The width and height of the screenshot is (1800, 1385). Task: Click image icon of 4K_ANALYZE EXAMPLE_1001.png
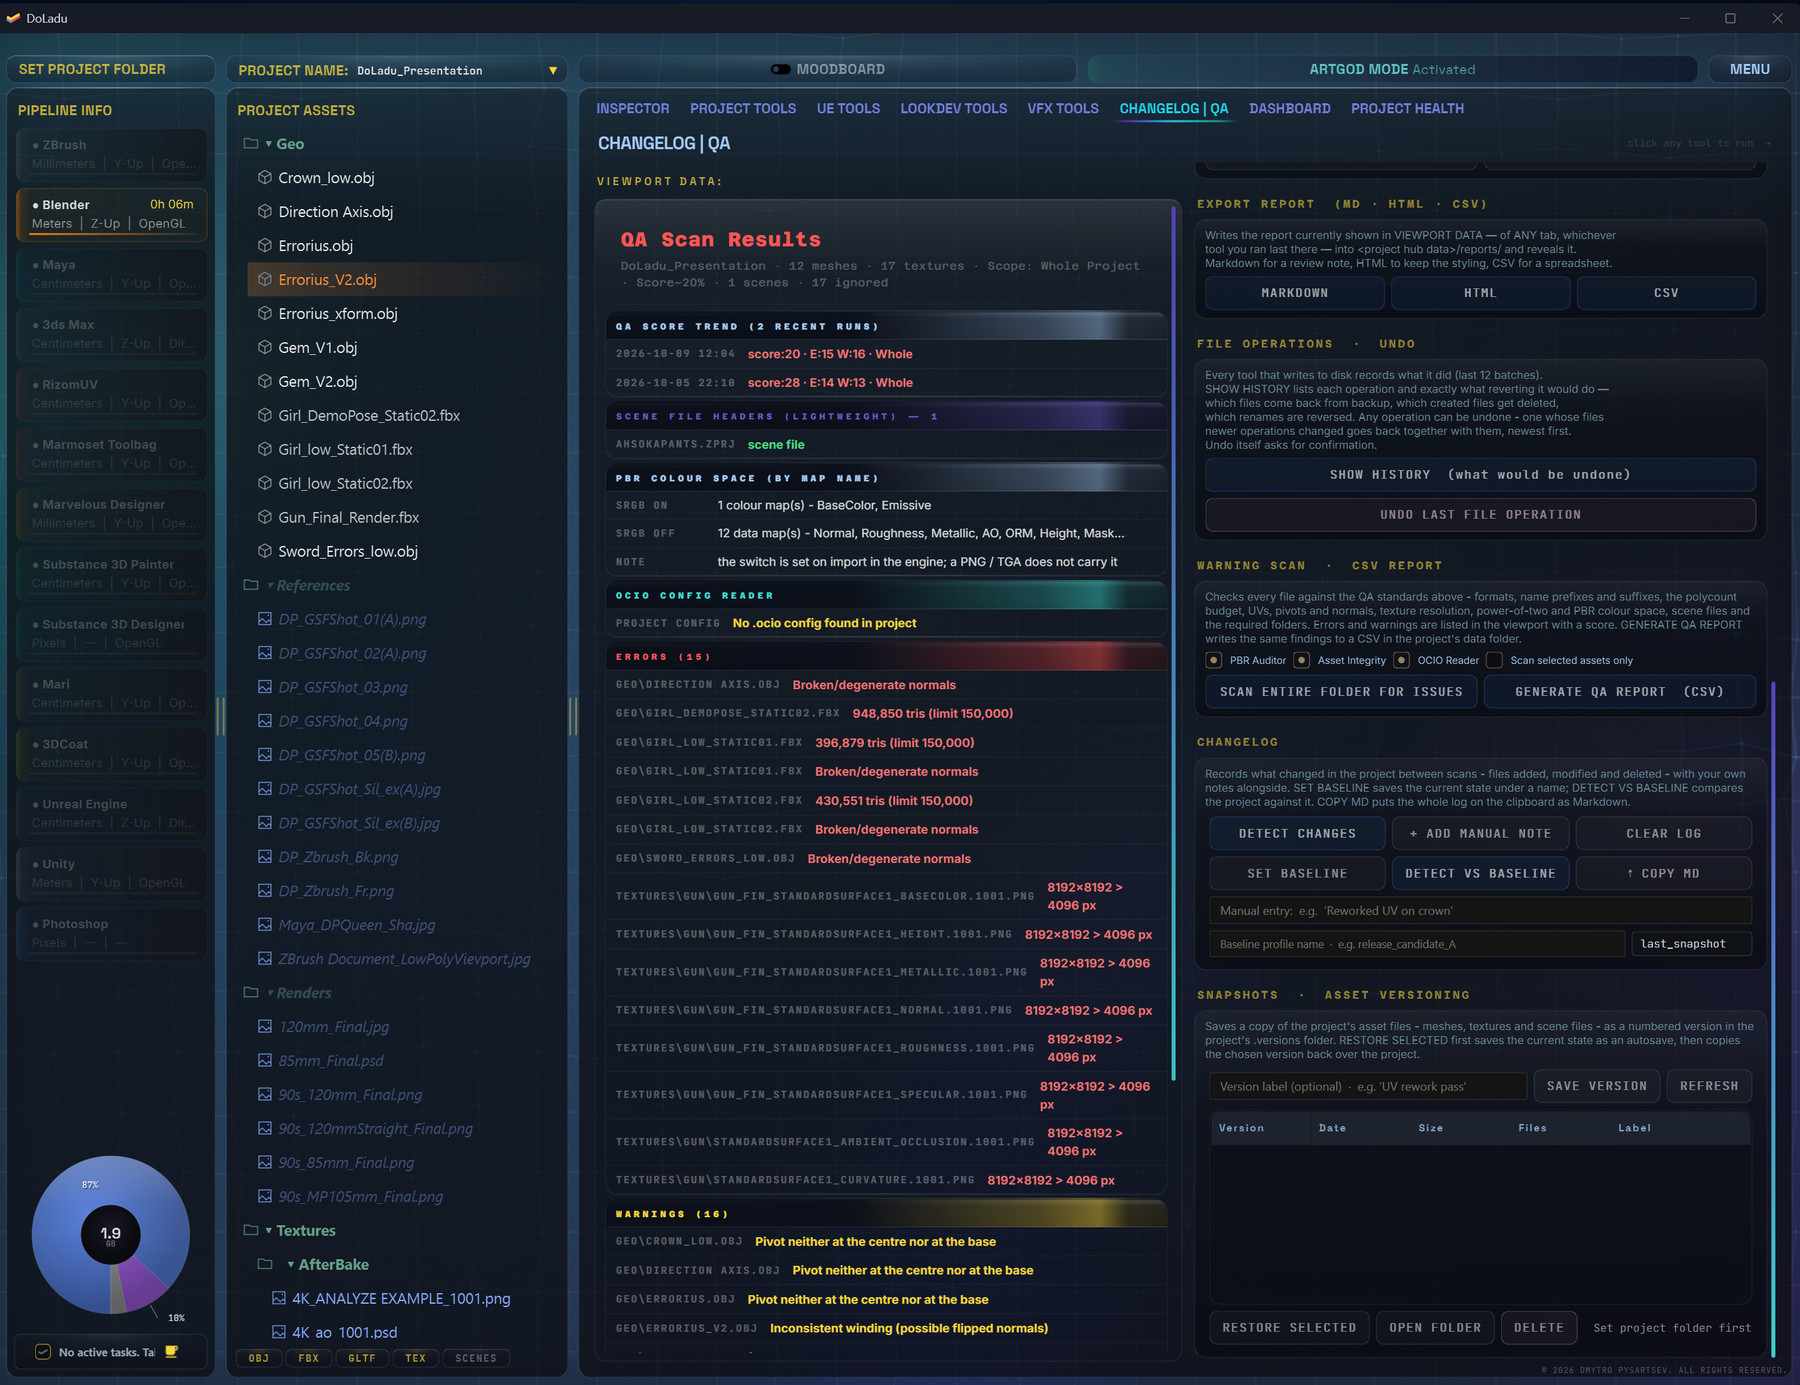pos(279,1298)
